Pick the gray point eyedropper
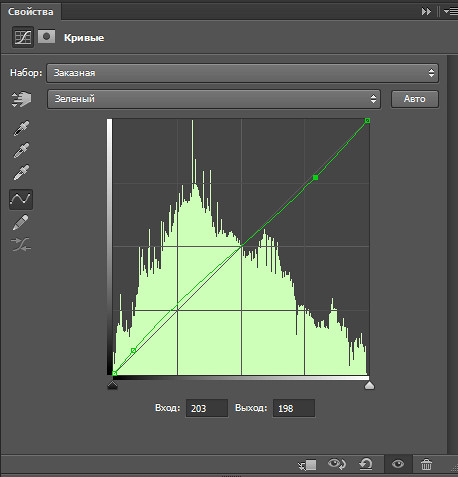 pyautogui.click(x=21, y=150)
